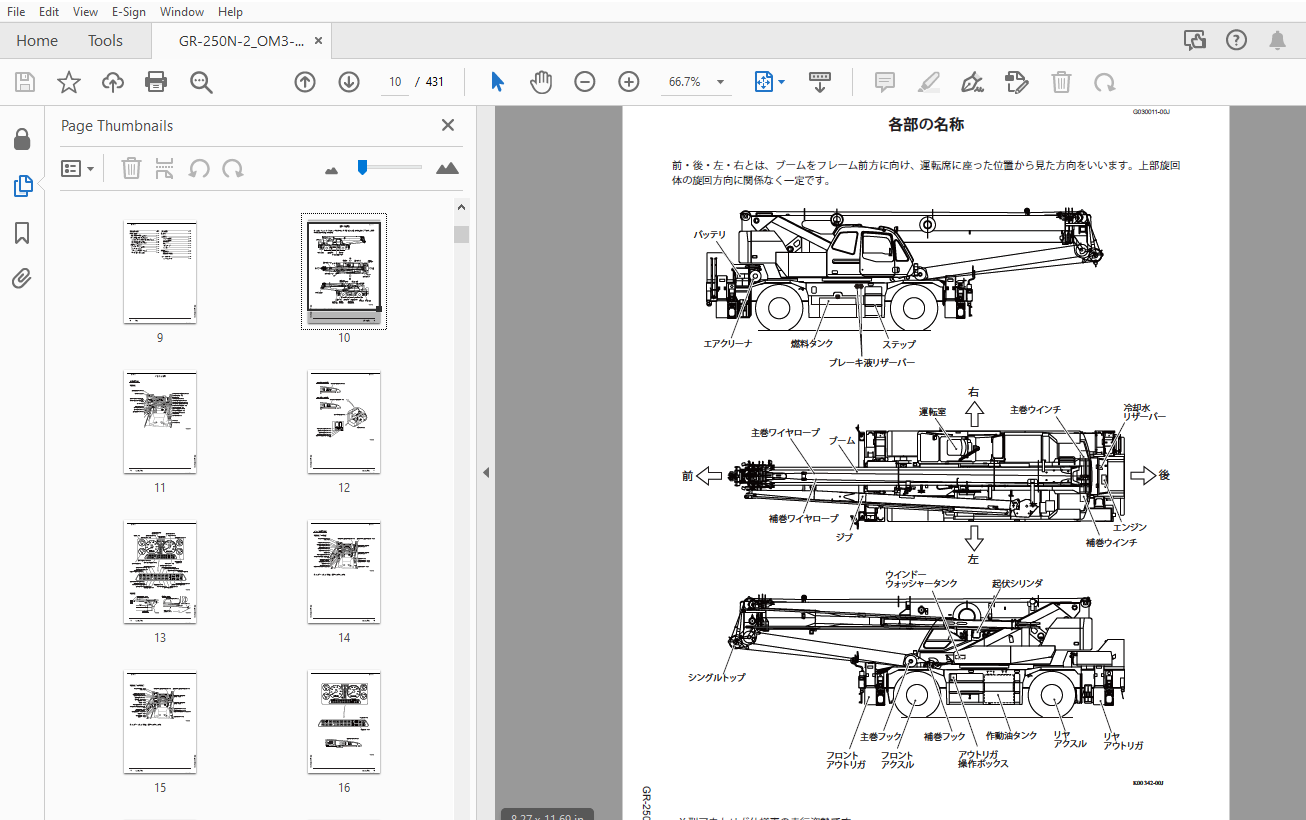Select page 11 thumbnail

160,422
